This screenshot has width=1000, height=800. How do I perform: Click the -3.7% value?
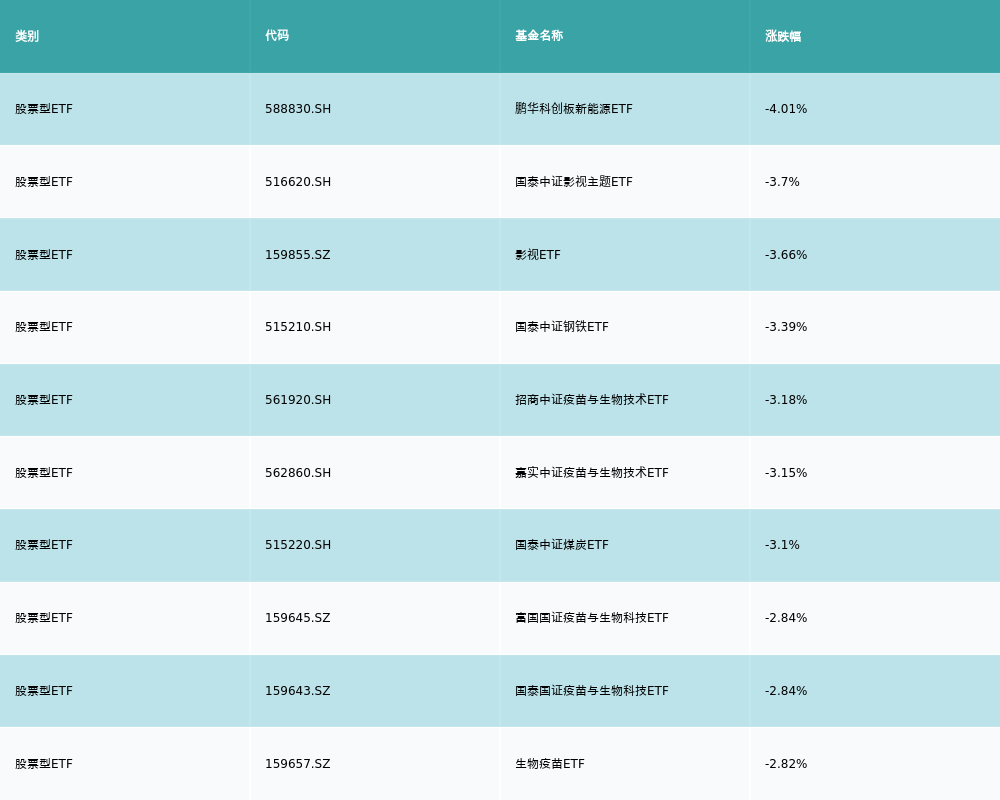point(782,182)
